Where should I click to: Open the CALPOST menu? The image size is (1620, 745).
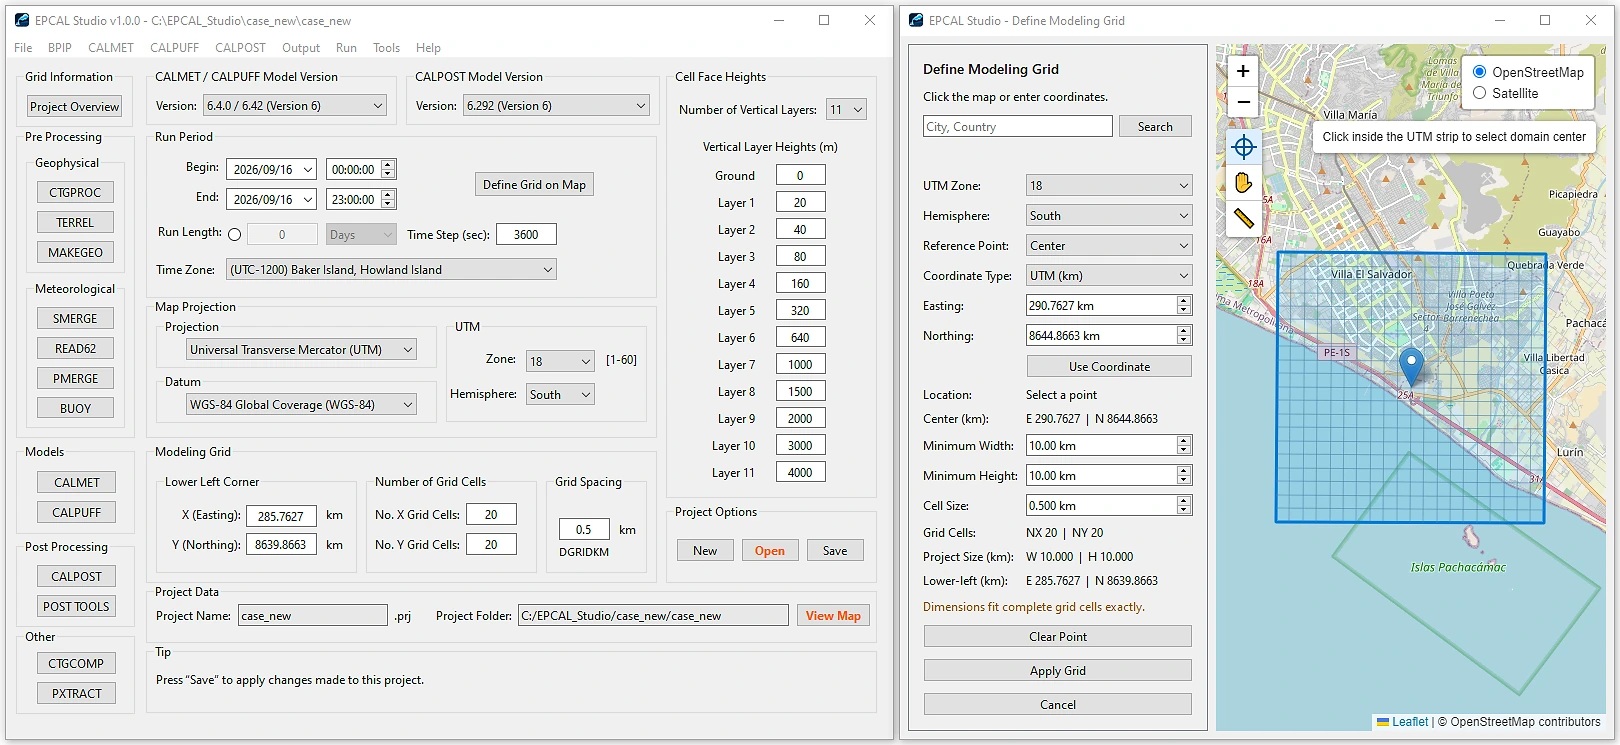coord(240,48)
